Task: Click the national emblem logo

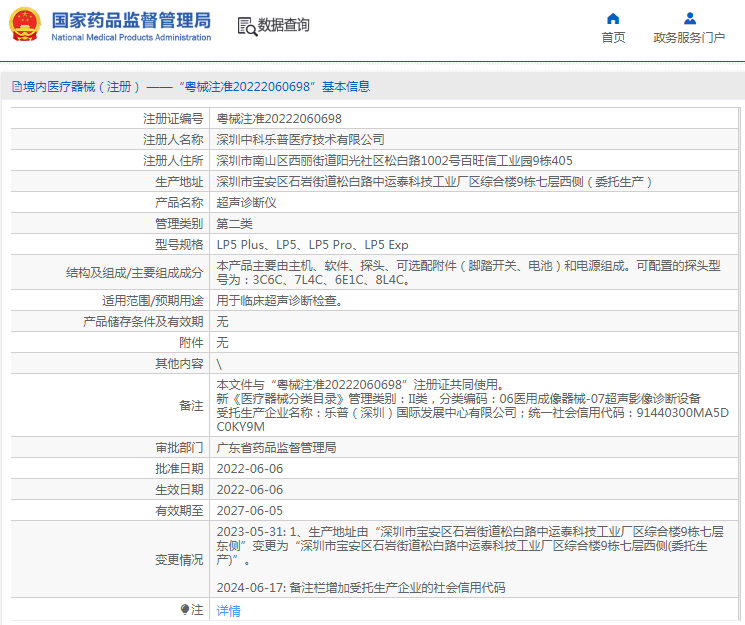Action: tap(25, 25)
